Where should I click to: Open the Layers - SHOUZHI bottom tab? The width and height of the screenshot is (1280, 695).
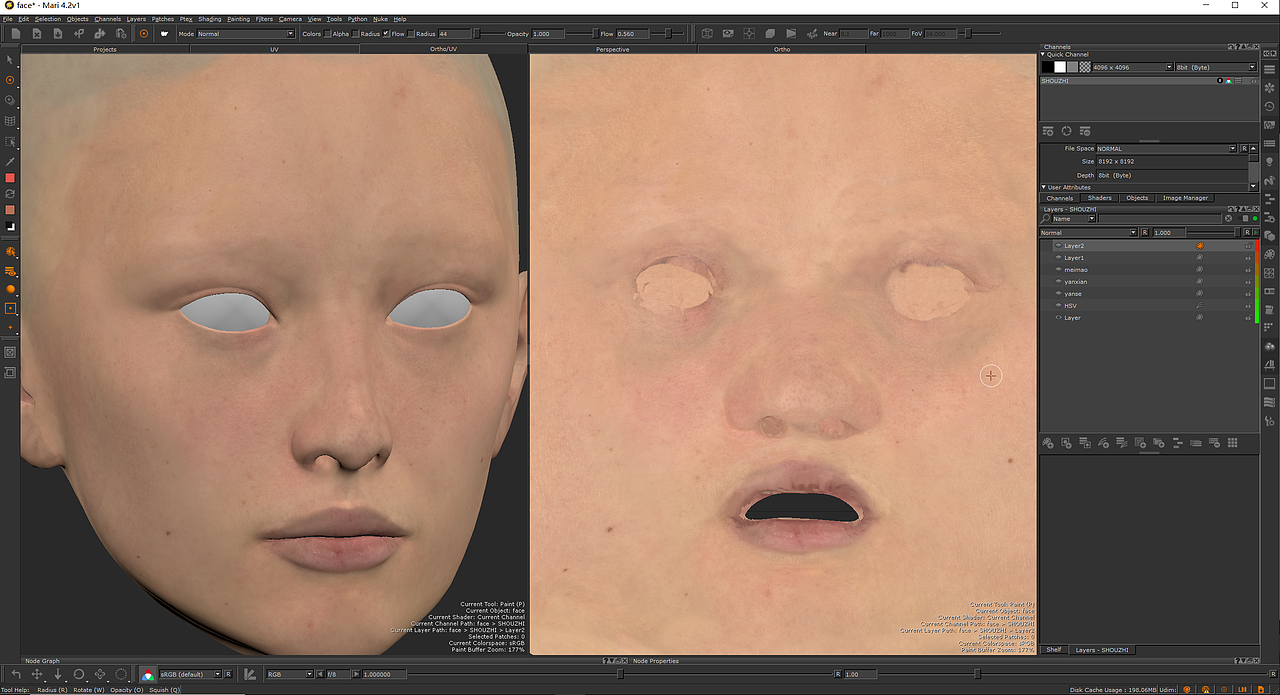pos(1103,650)
